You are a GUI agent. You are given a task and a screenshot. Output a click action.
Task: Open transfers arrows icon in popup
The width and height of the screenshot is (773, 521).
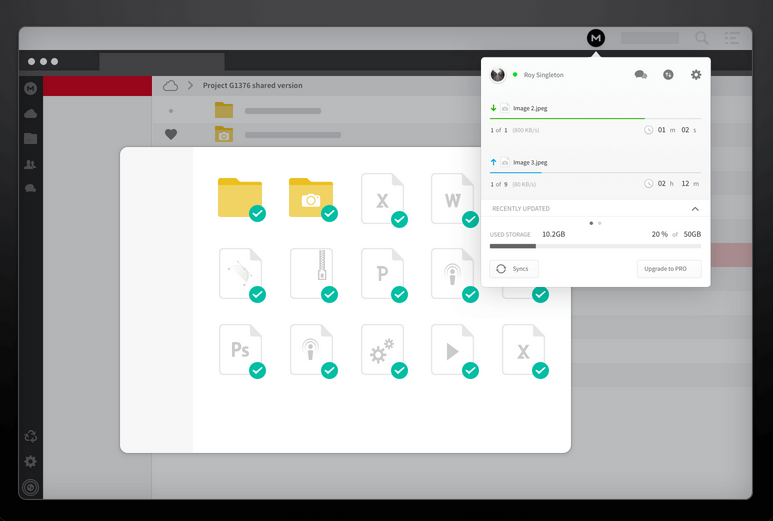tap(668, 75)
